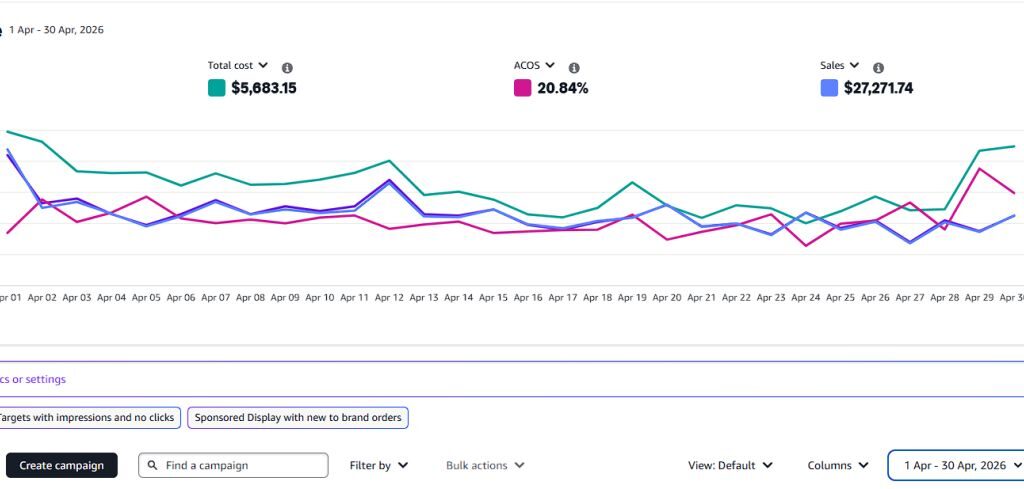Select Targets with impressions and no clicks filter
This screenshot has height=489, width=1024.
[88, 418]
